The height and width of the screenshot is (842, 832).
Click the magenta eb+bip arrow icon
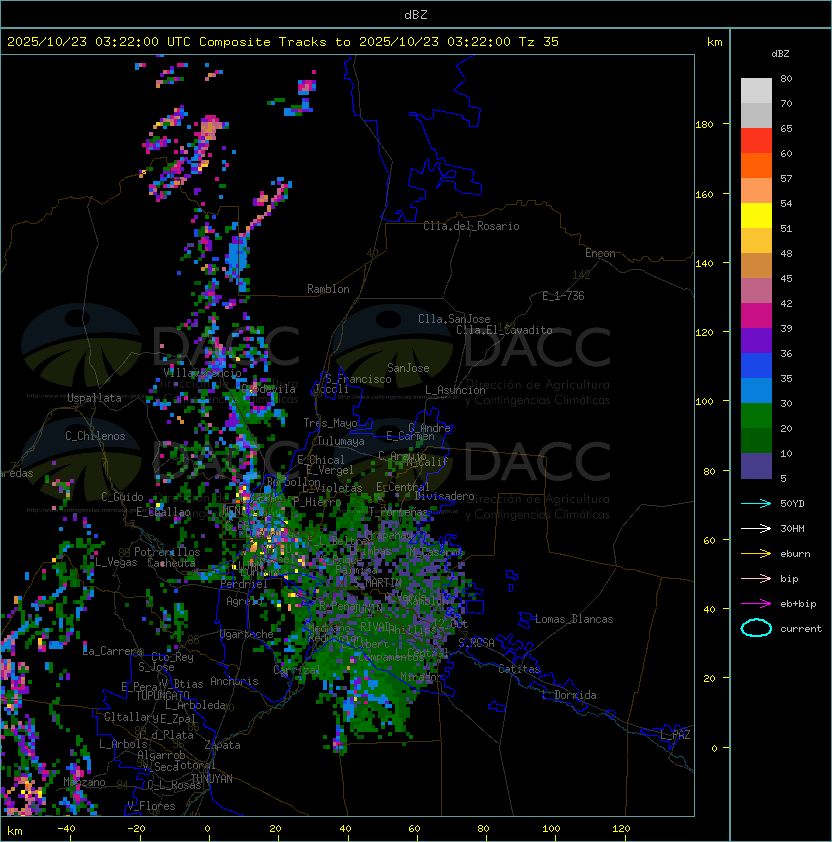[756, 604]
